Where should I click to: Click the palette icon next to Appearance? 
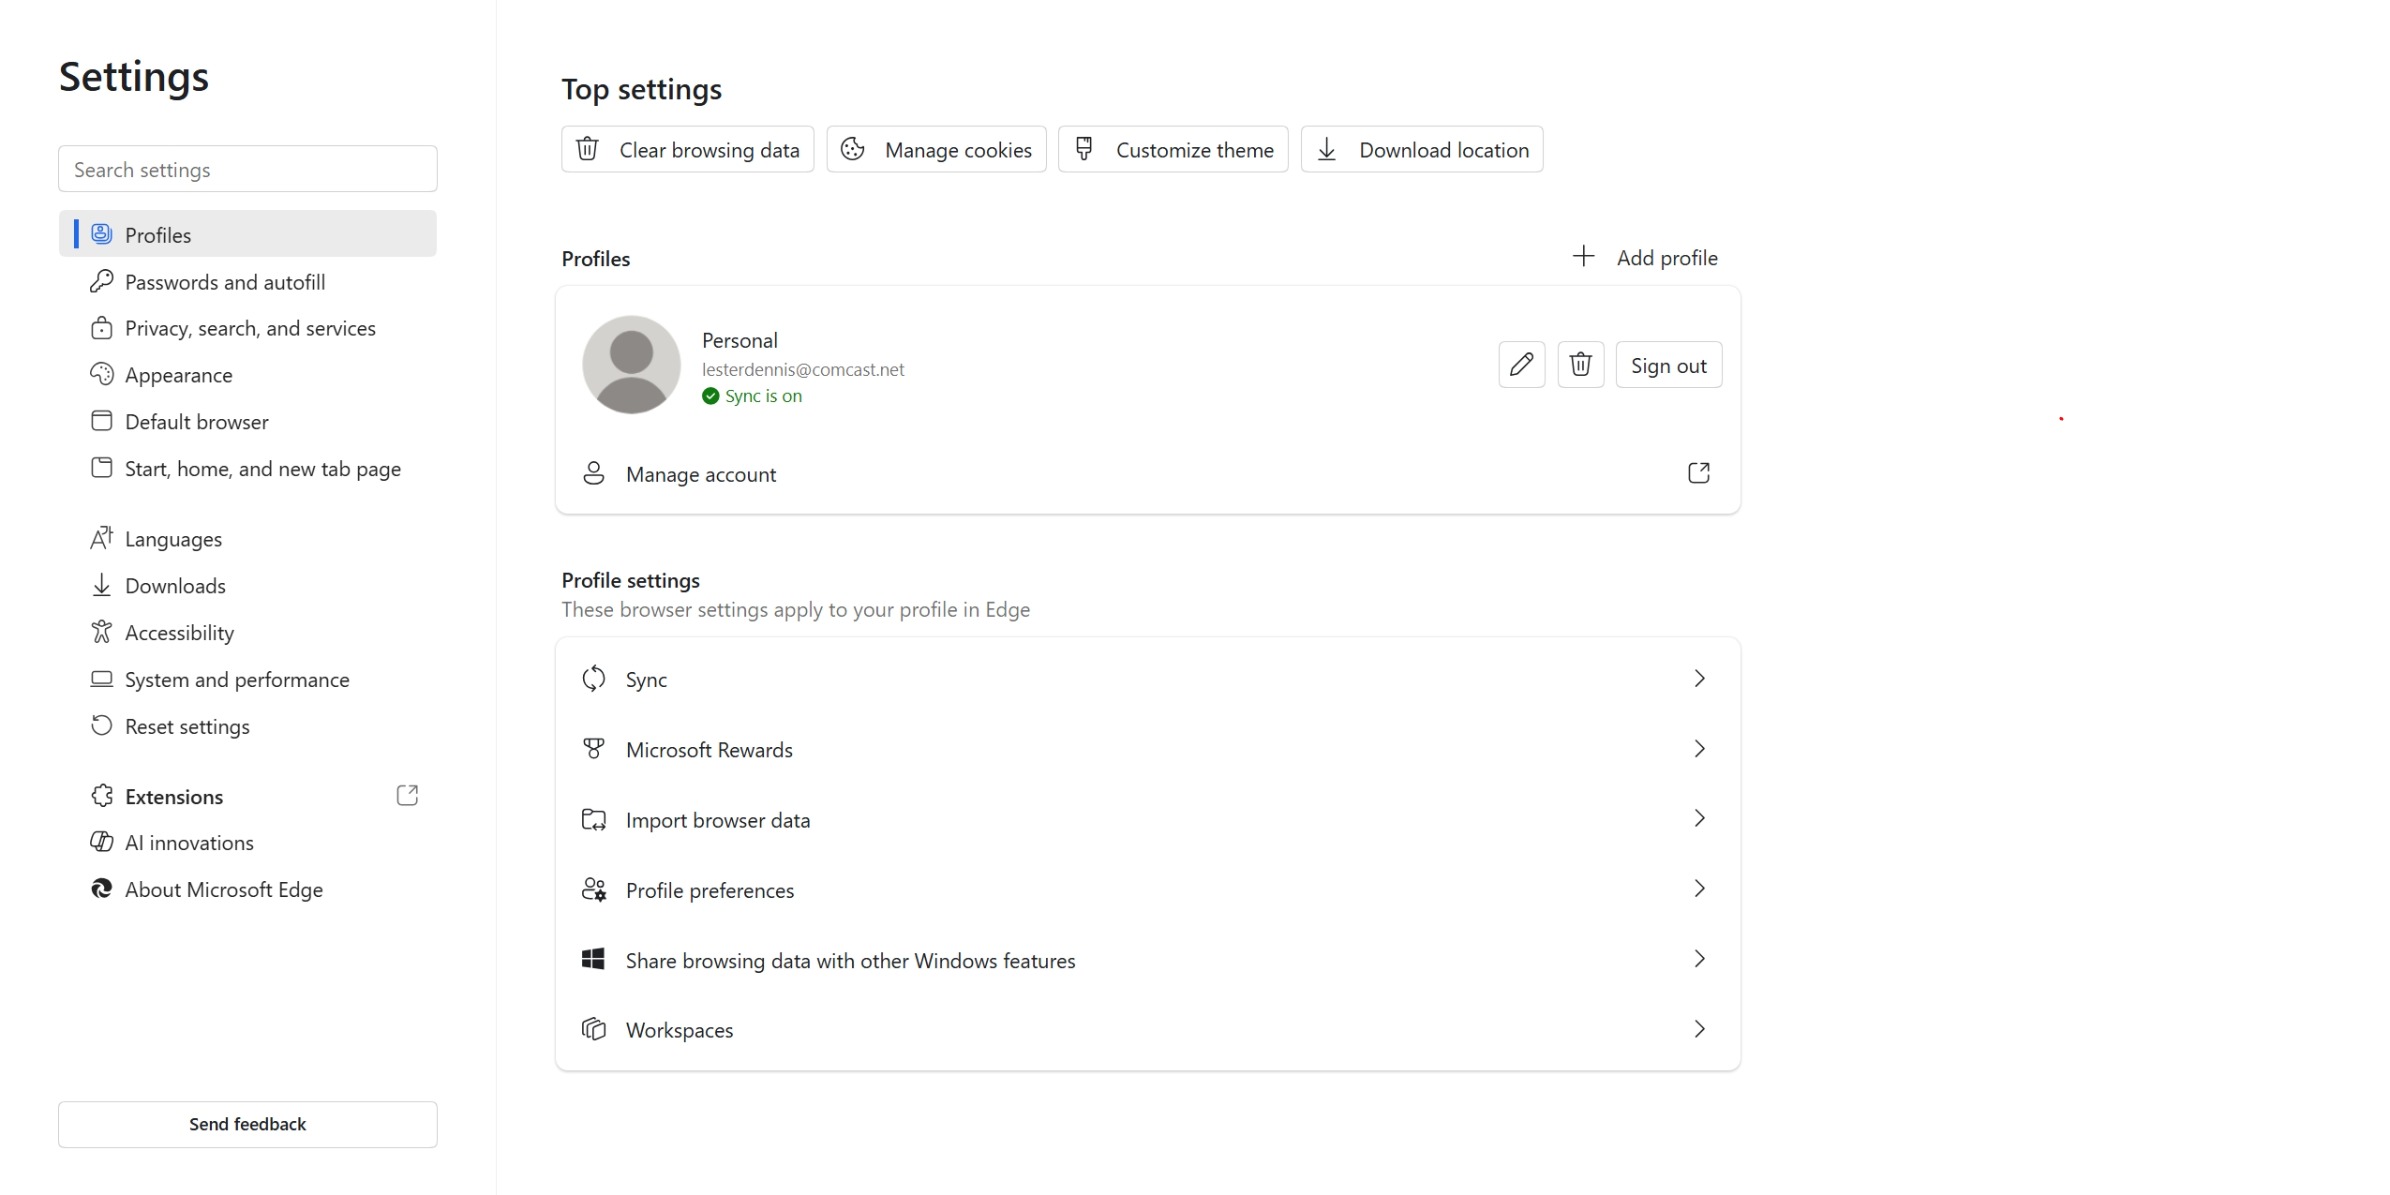(x=101, y=375)
